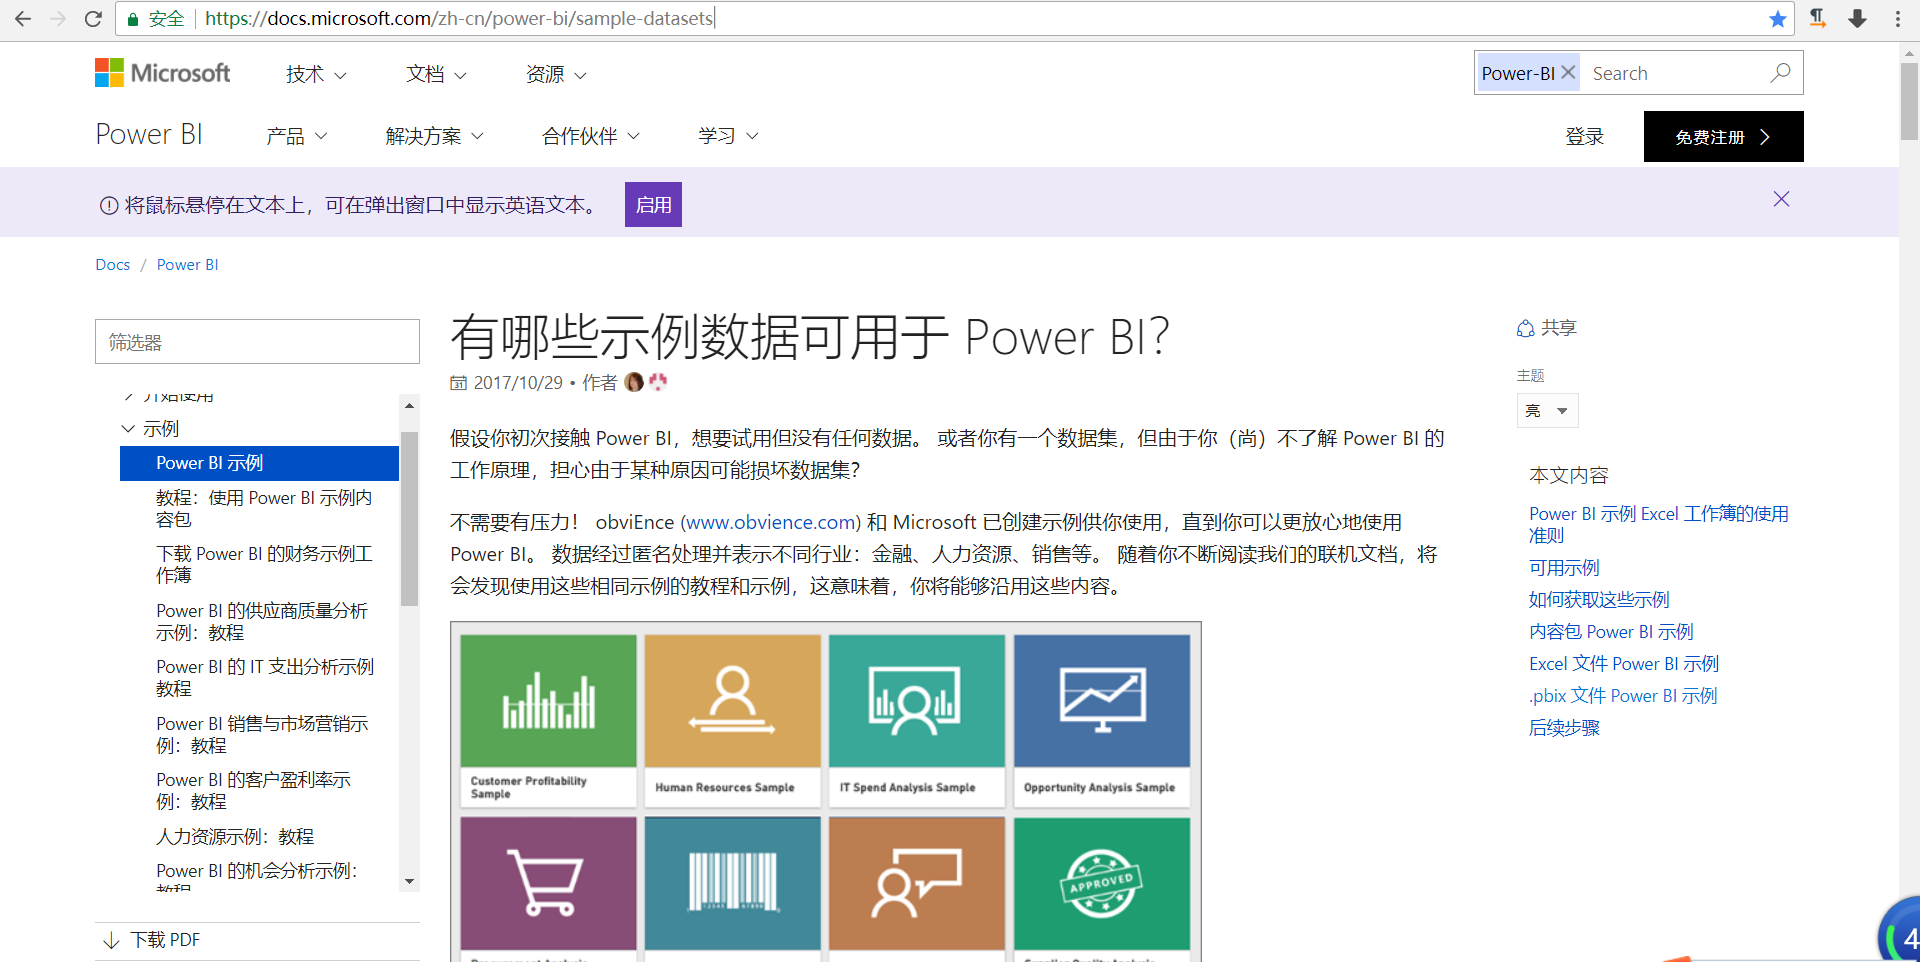Click the bookmark star in the address bar
The image size is (1920, 962).
(1777, 19)
